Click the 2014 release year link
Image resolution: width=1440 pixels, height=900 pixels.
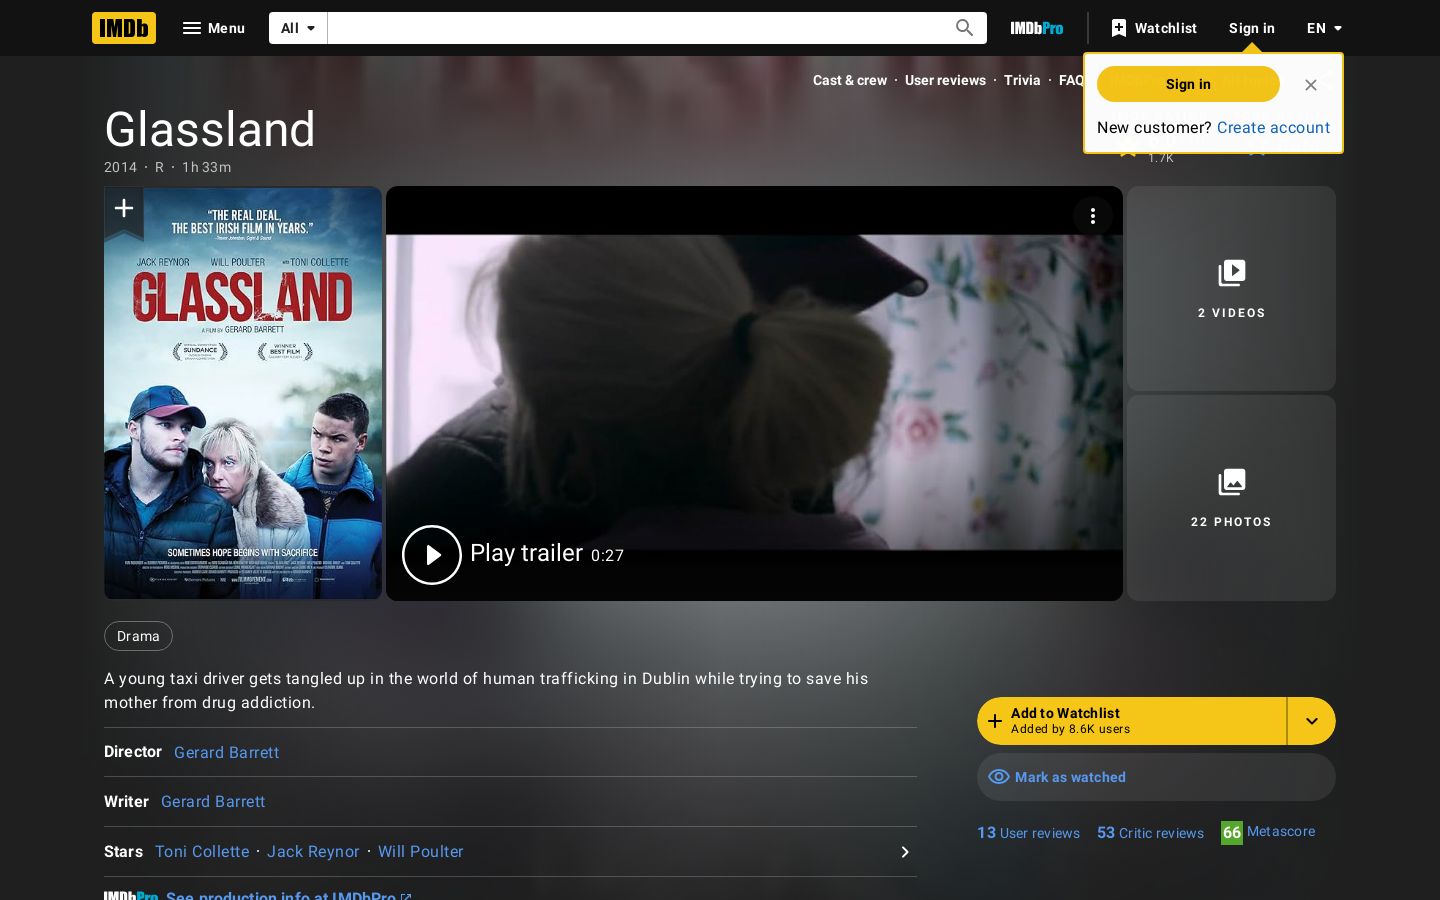pyautogui.click(x=120, y=167)
